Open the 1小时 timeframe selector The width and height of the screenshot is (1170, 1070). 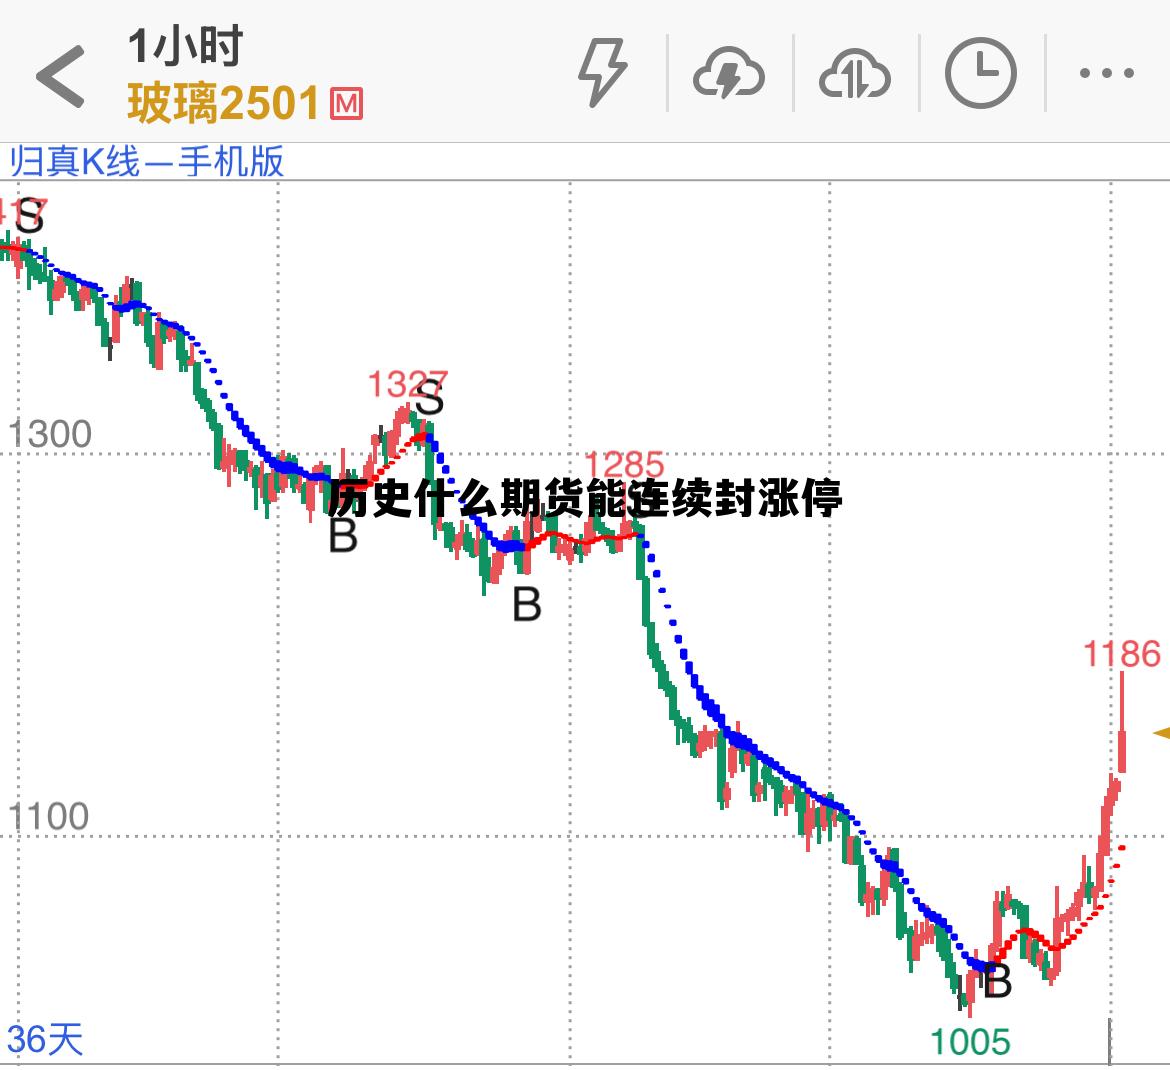185,46
